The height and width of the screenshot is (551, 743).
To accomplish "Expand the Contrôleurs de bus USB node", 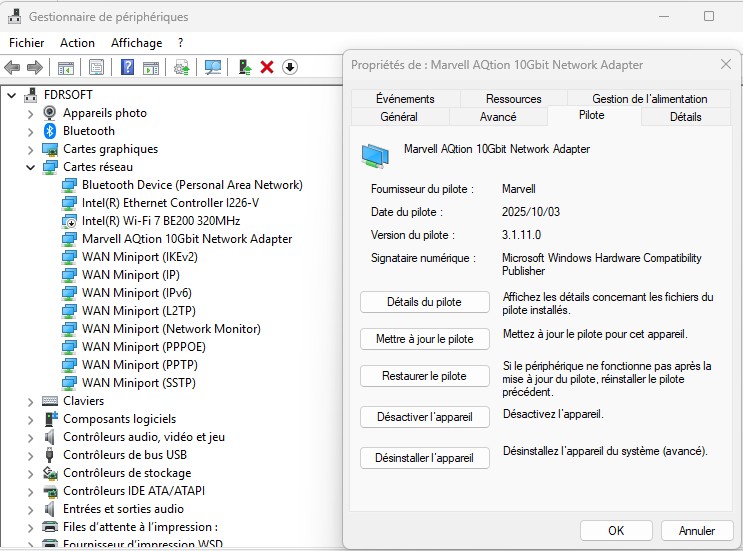I will (x=30, y=455).
